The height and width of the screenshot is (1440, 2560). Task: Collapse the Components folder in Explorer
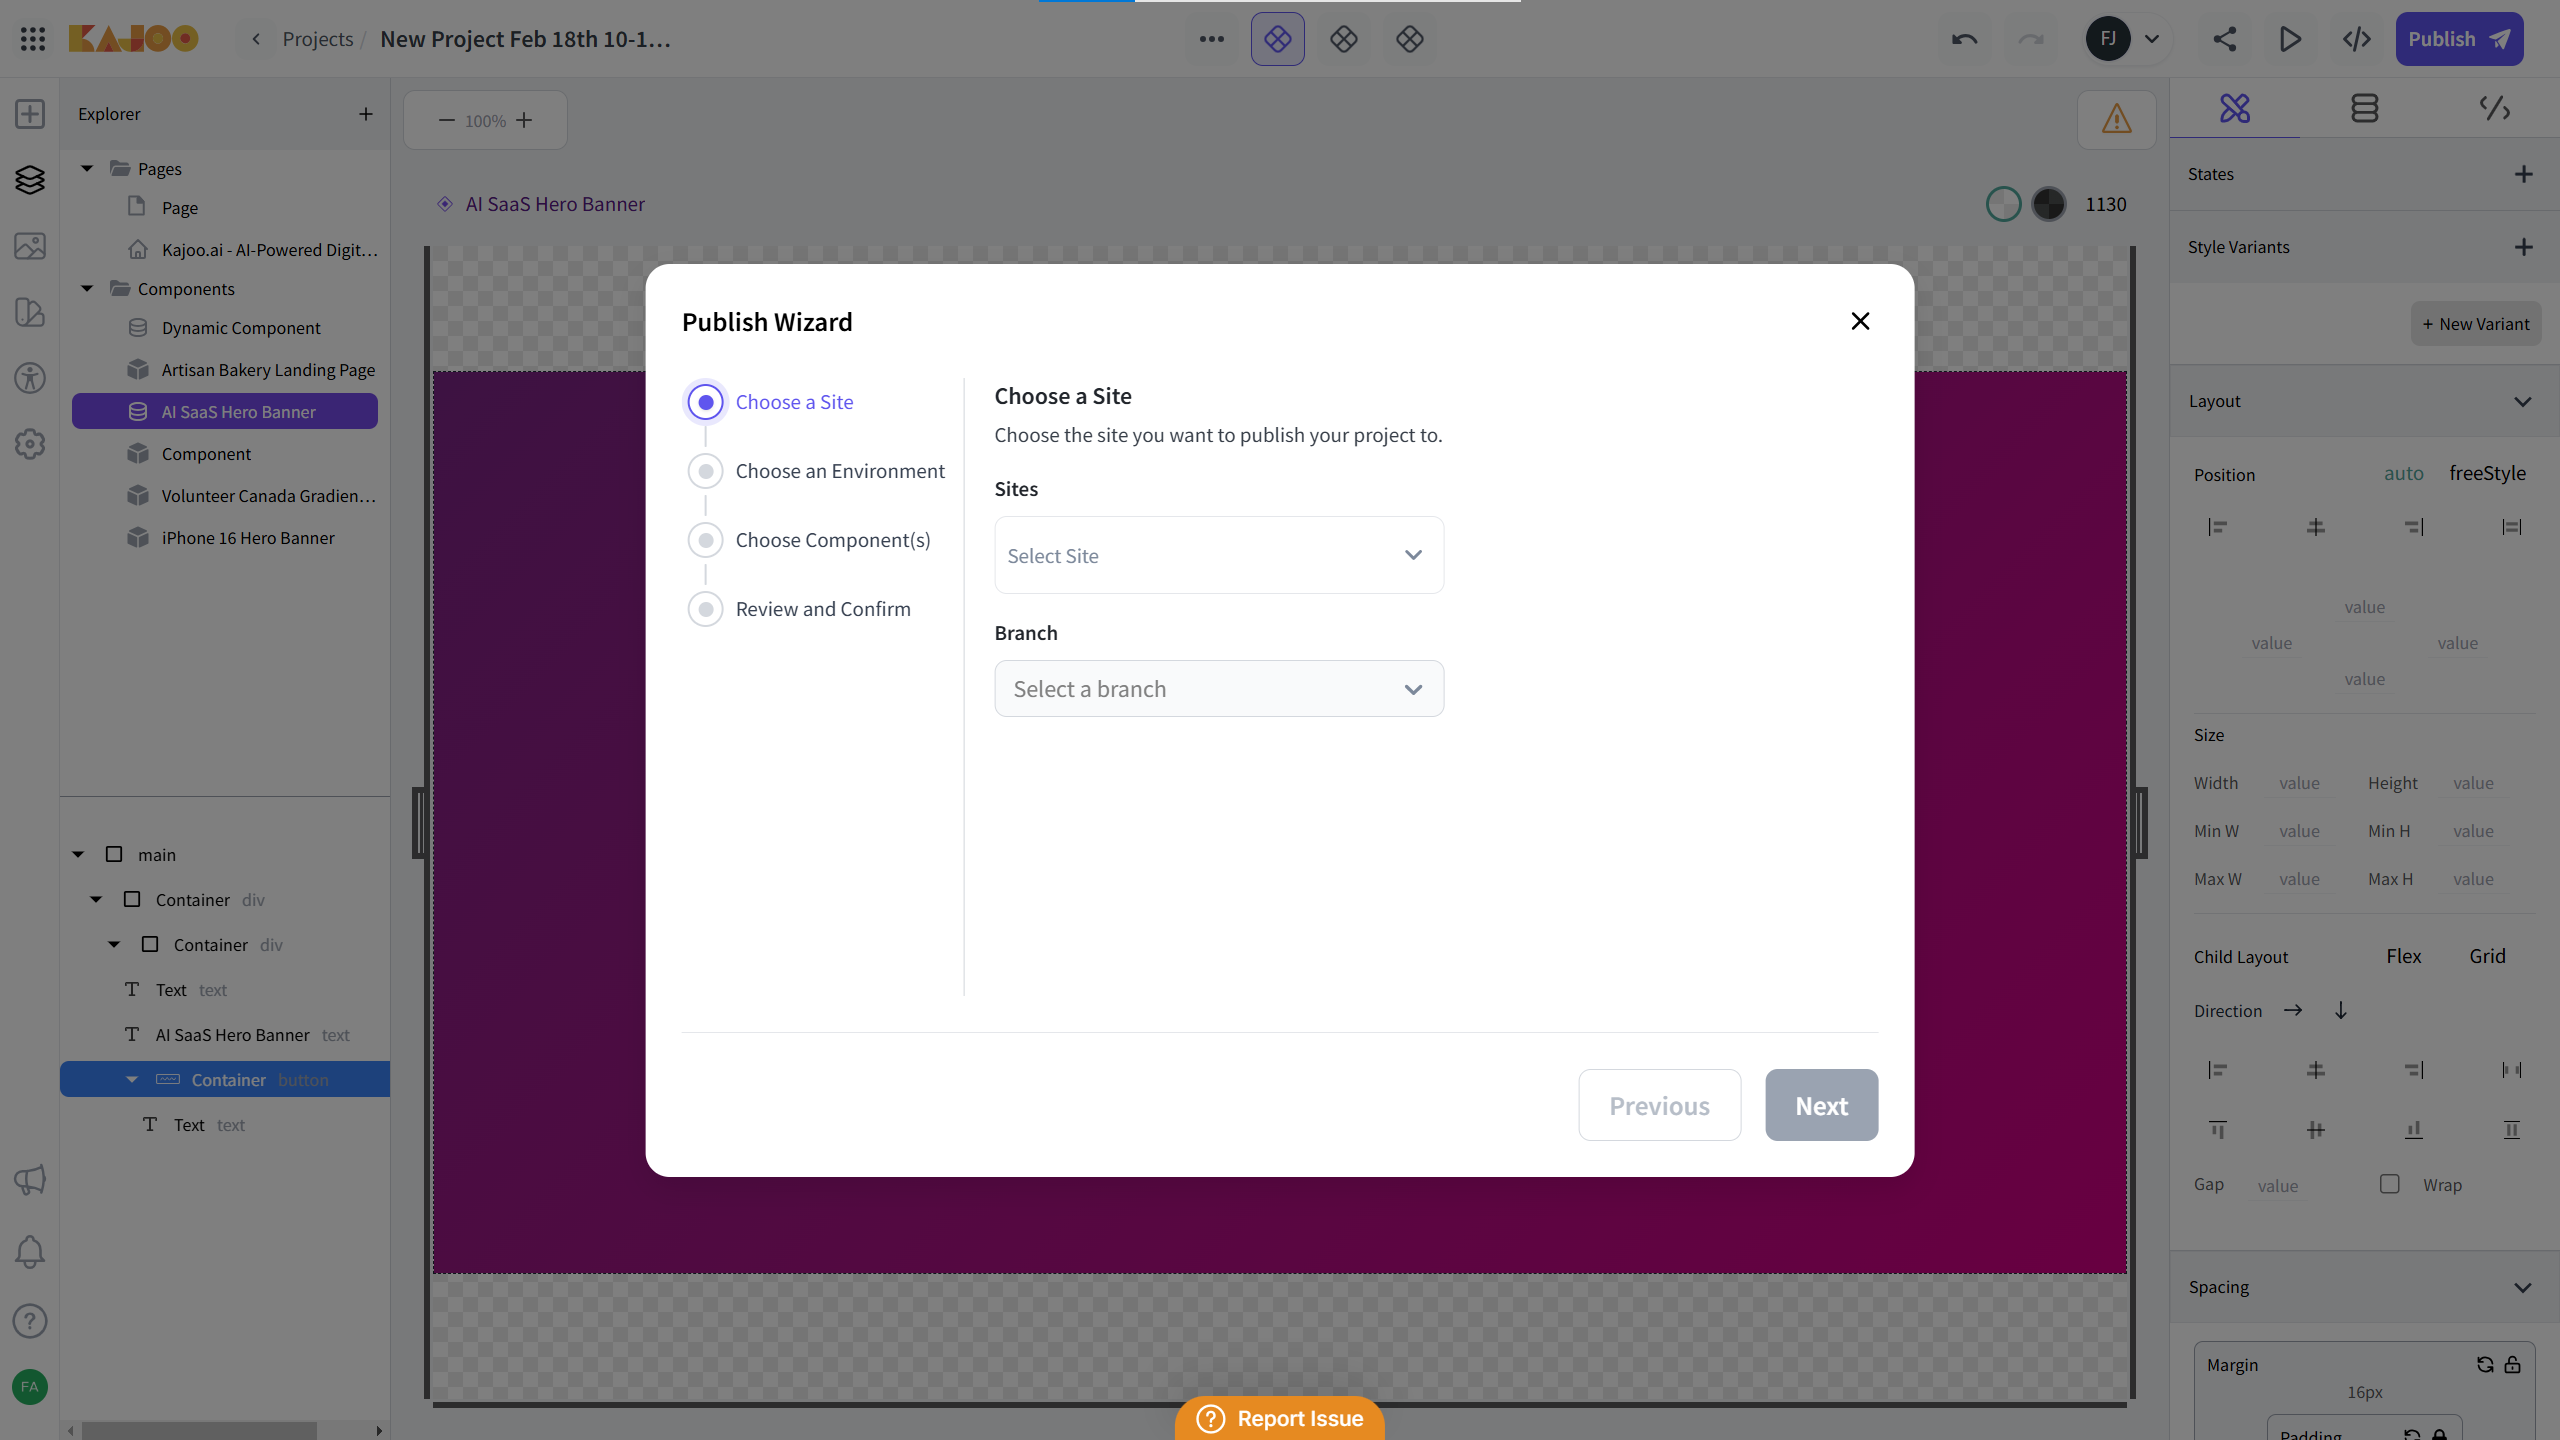(87, 289)
